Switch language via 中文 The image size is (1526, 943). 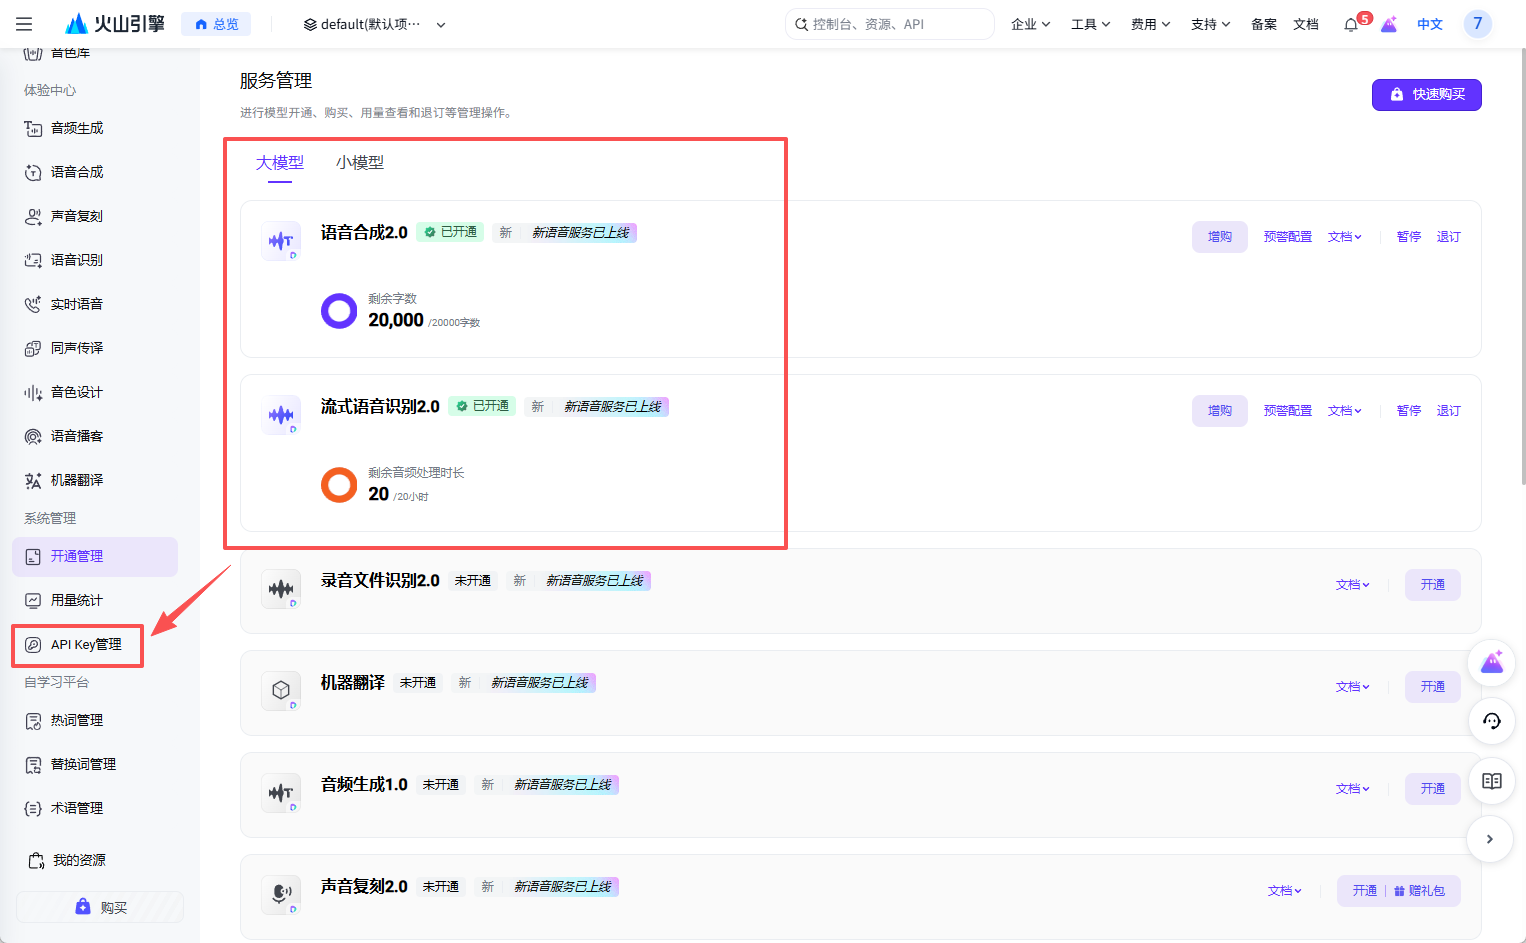pos(1430,24)
